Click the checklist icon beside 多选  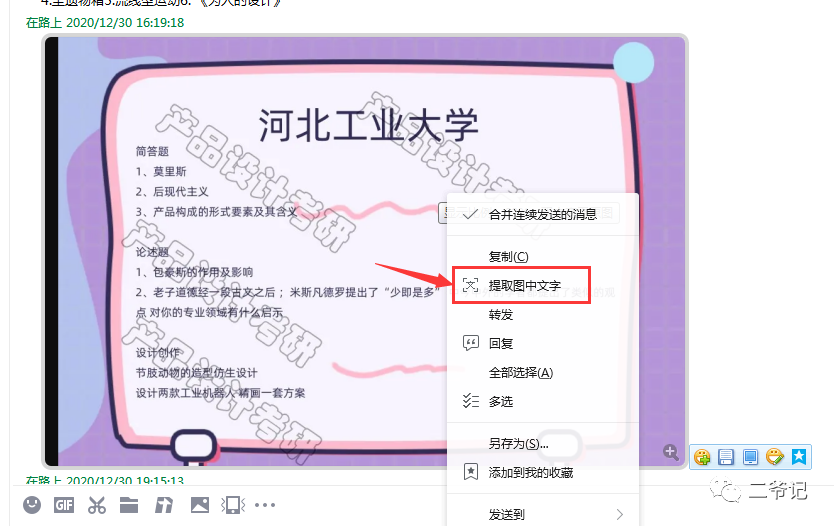(x=471, y=400)
